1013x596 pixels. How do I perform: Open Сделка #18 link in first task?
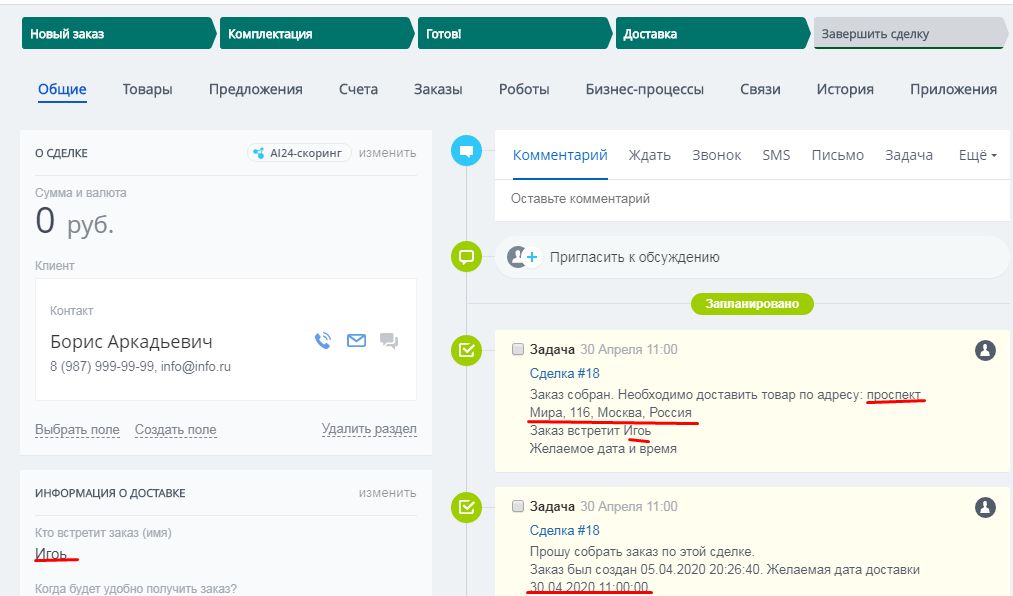click(564, 373)
